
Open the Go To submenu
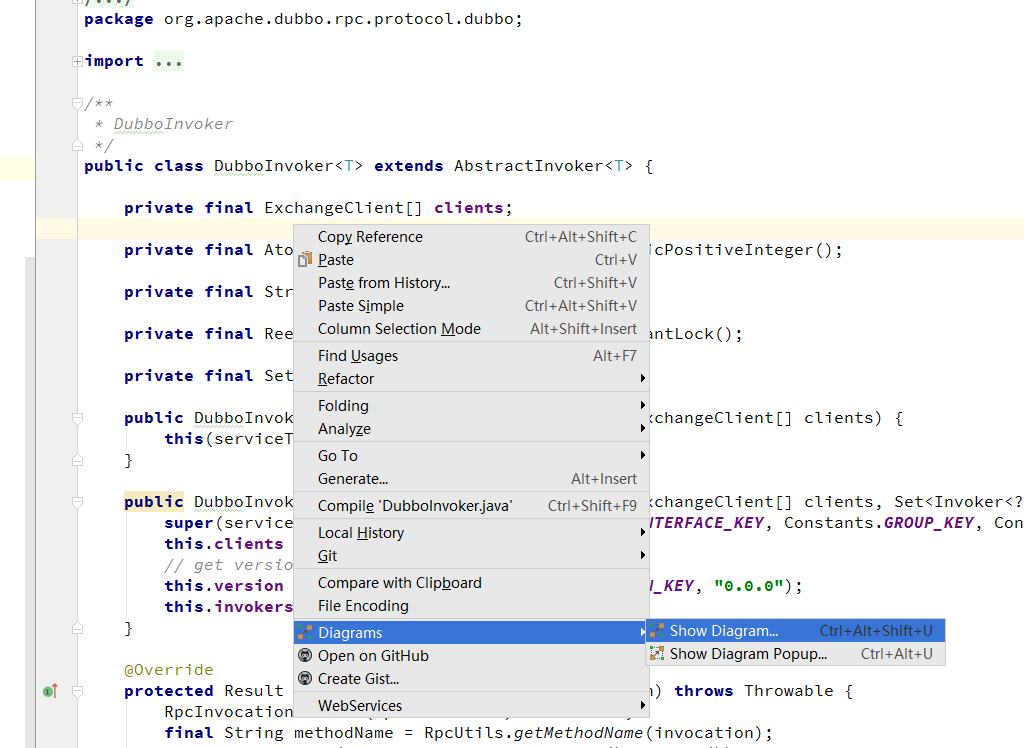[471, 455]
